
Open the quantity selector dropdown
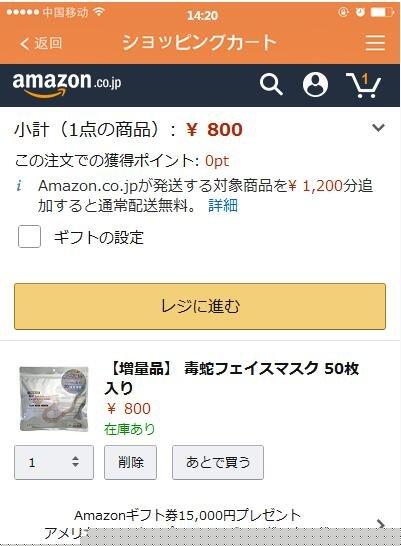pyautogui.click(x=54, y=462)
